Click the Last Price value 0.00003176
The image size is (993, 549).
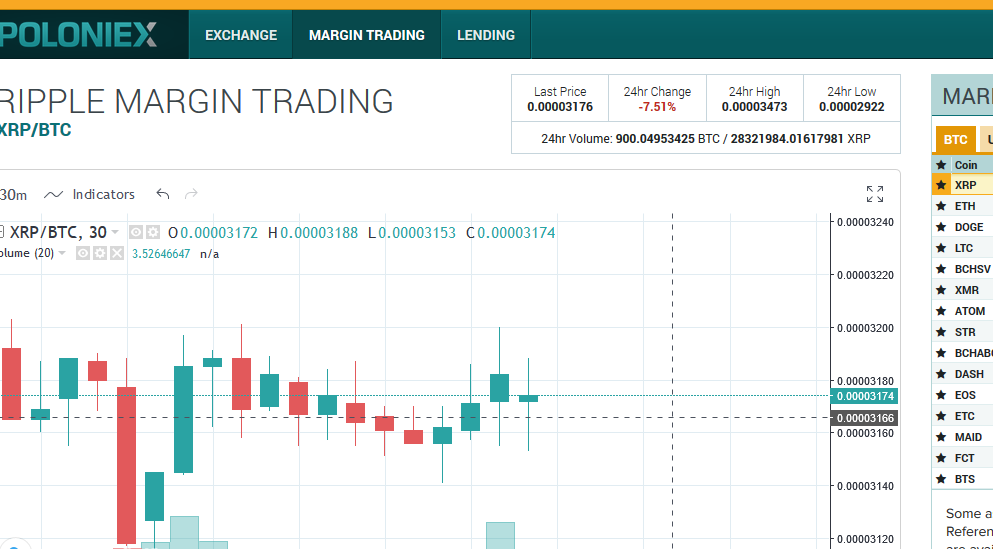coord(560,107)
